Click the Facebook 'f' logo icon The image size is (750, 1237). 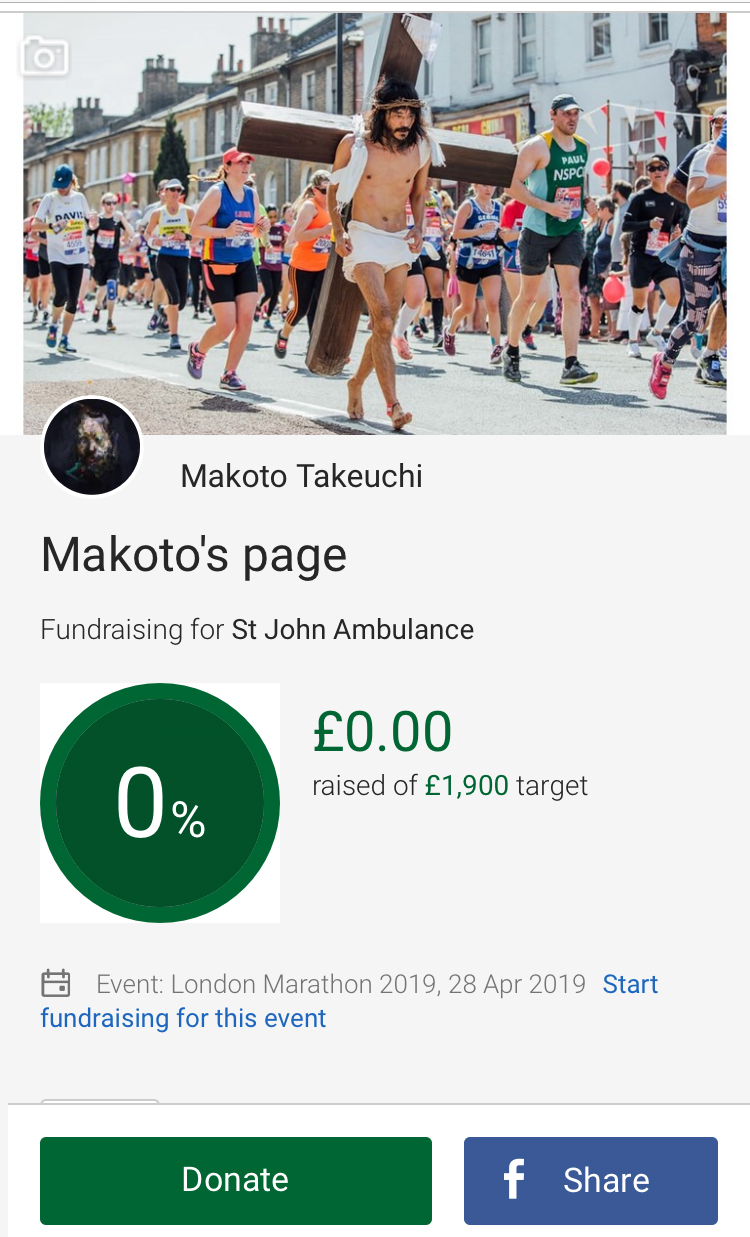click(514, 1180)
